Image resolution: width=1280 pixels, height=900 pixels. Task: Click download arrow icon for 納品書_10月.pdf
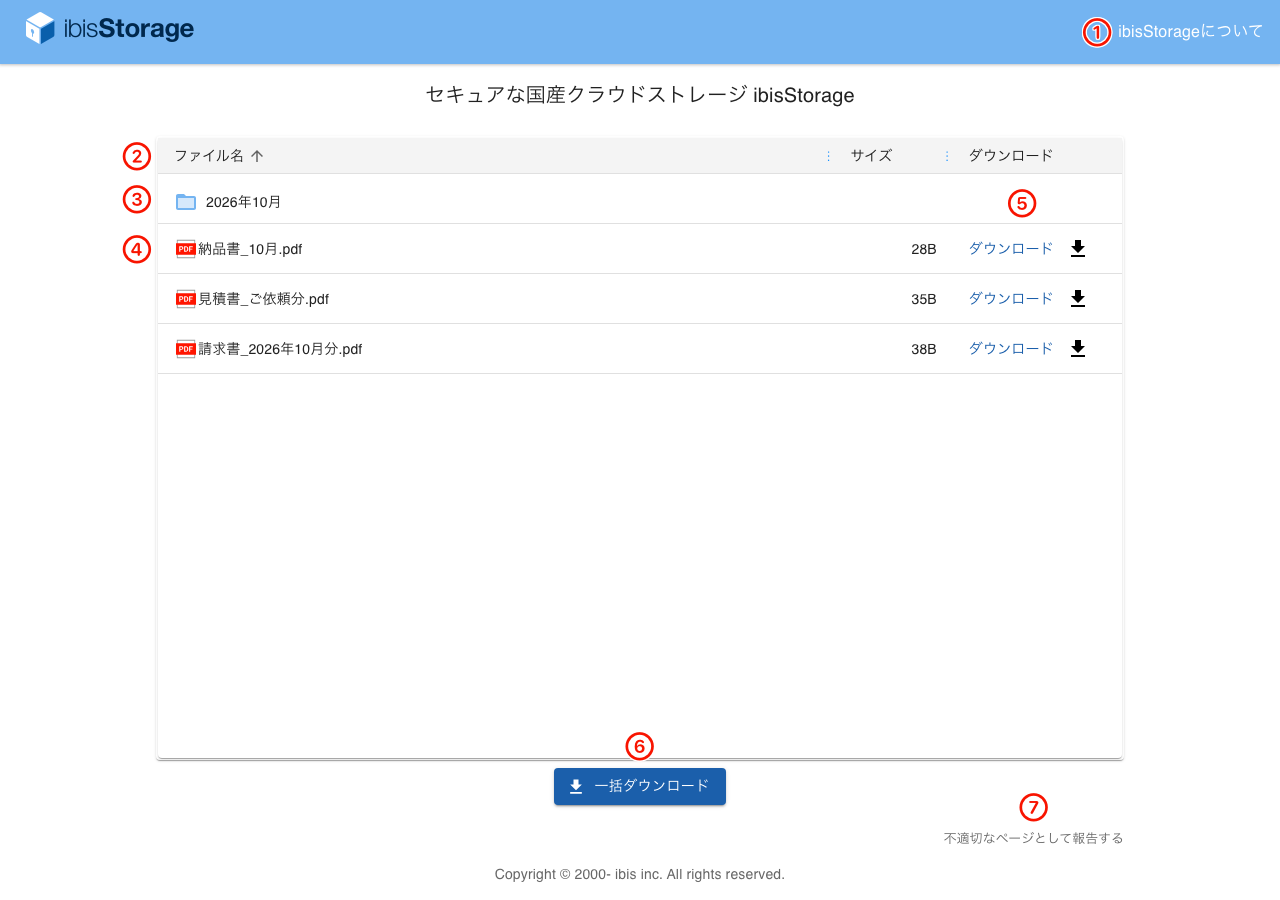pyautogui.click(x=1077, y=249)
